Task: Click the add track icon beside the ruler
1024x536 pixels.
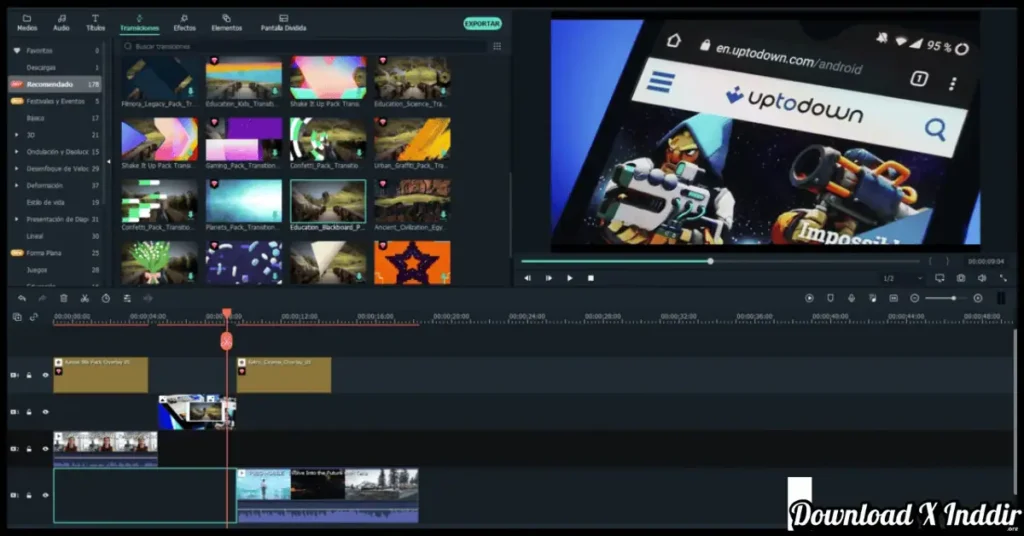Action: (17, 317)
